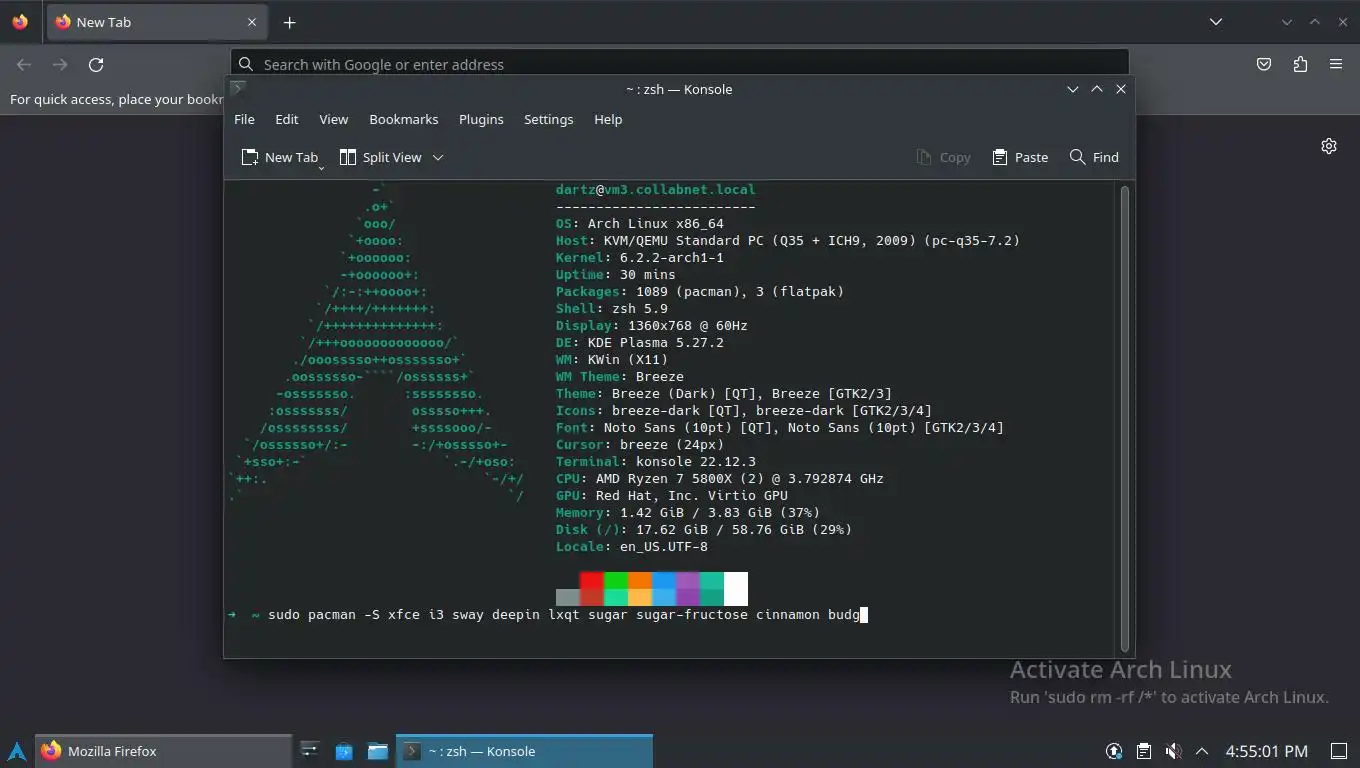Expand the New Tab profile dropdown arrow

point(322,168)
